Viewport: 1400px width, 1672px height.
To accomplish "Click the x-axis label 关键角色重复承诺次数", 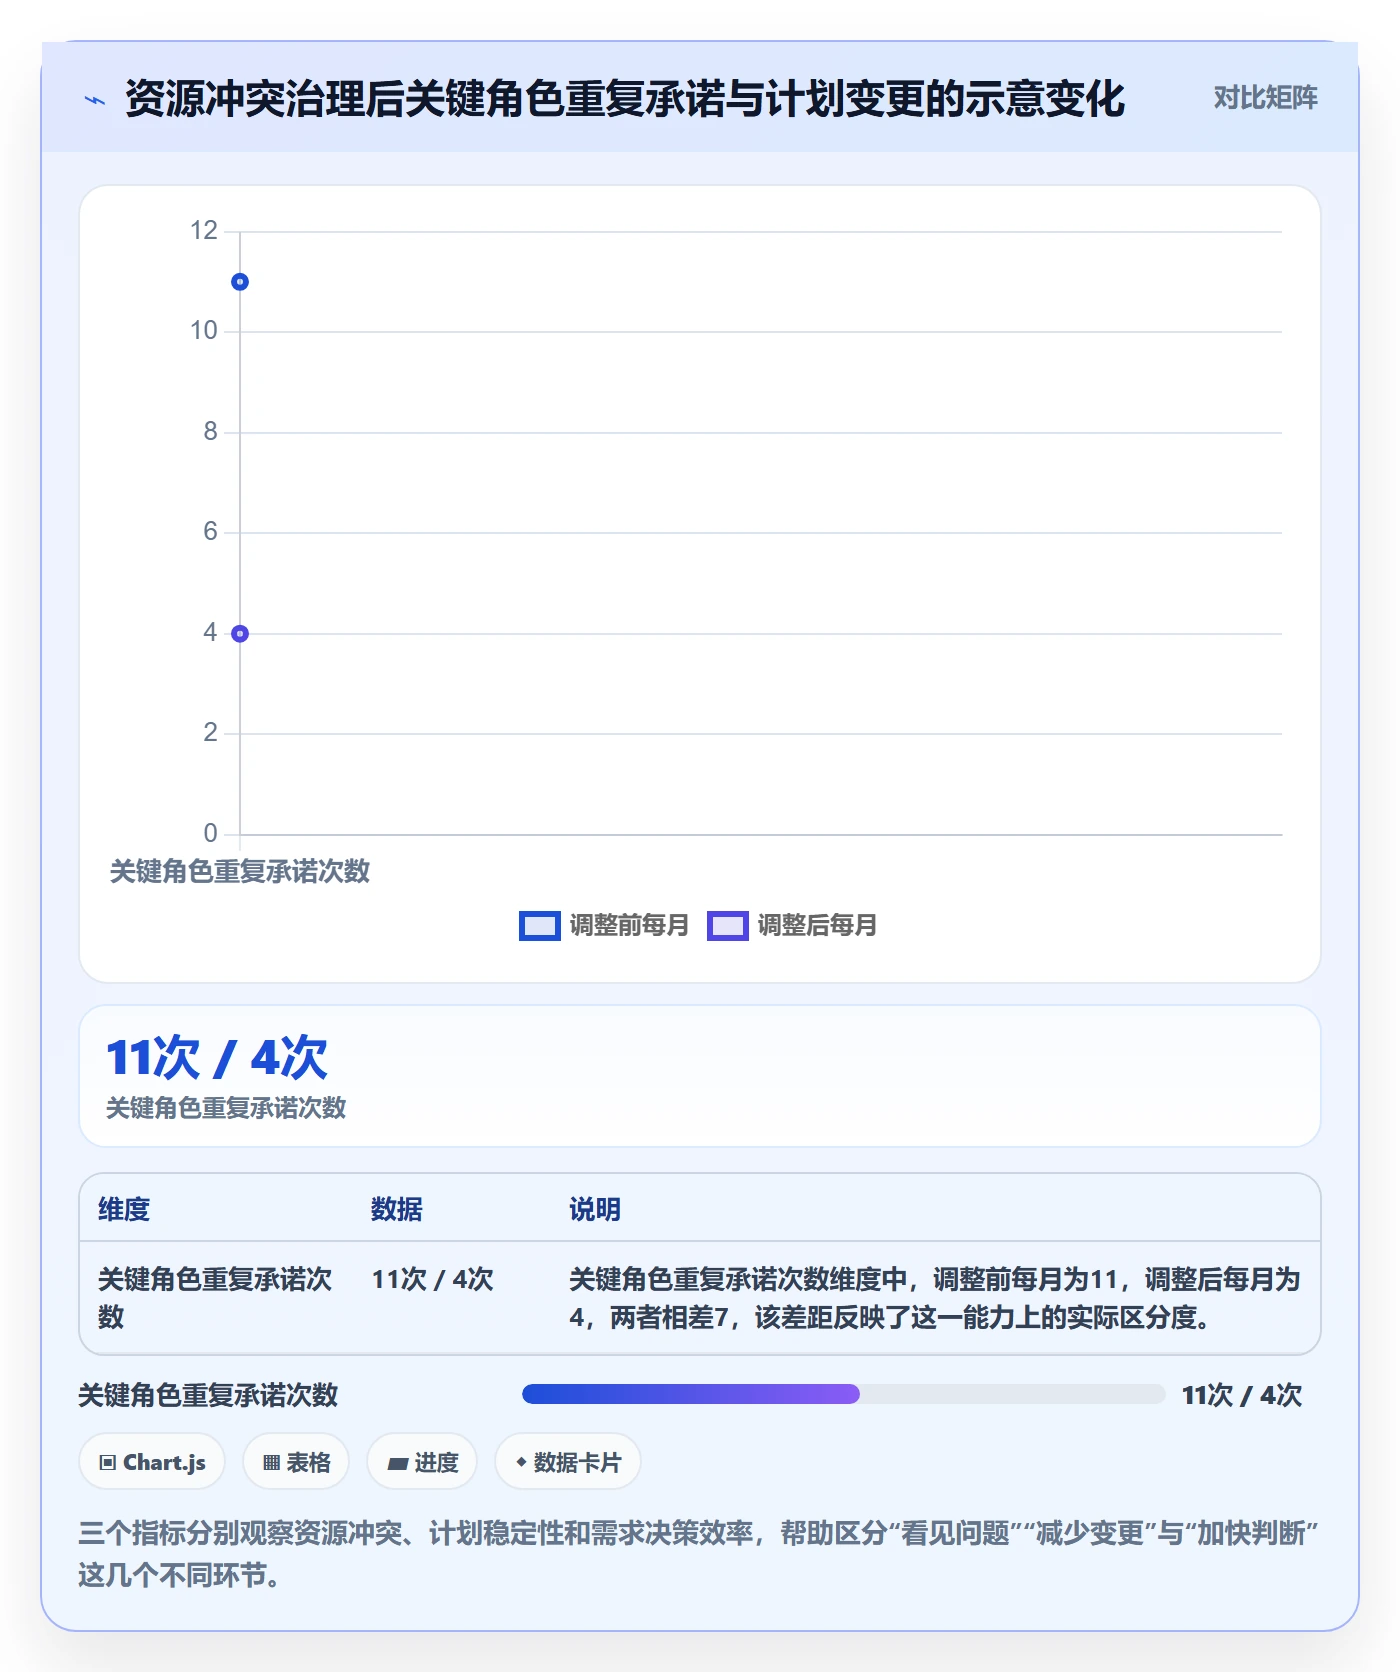I will tap(240, 871).
